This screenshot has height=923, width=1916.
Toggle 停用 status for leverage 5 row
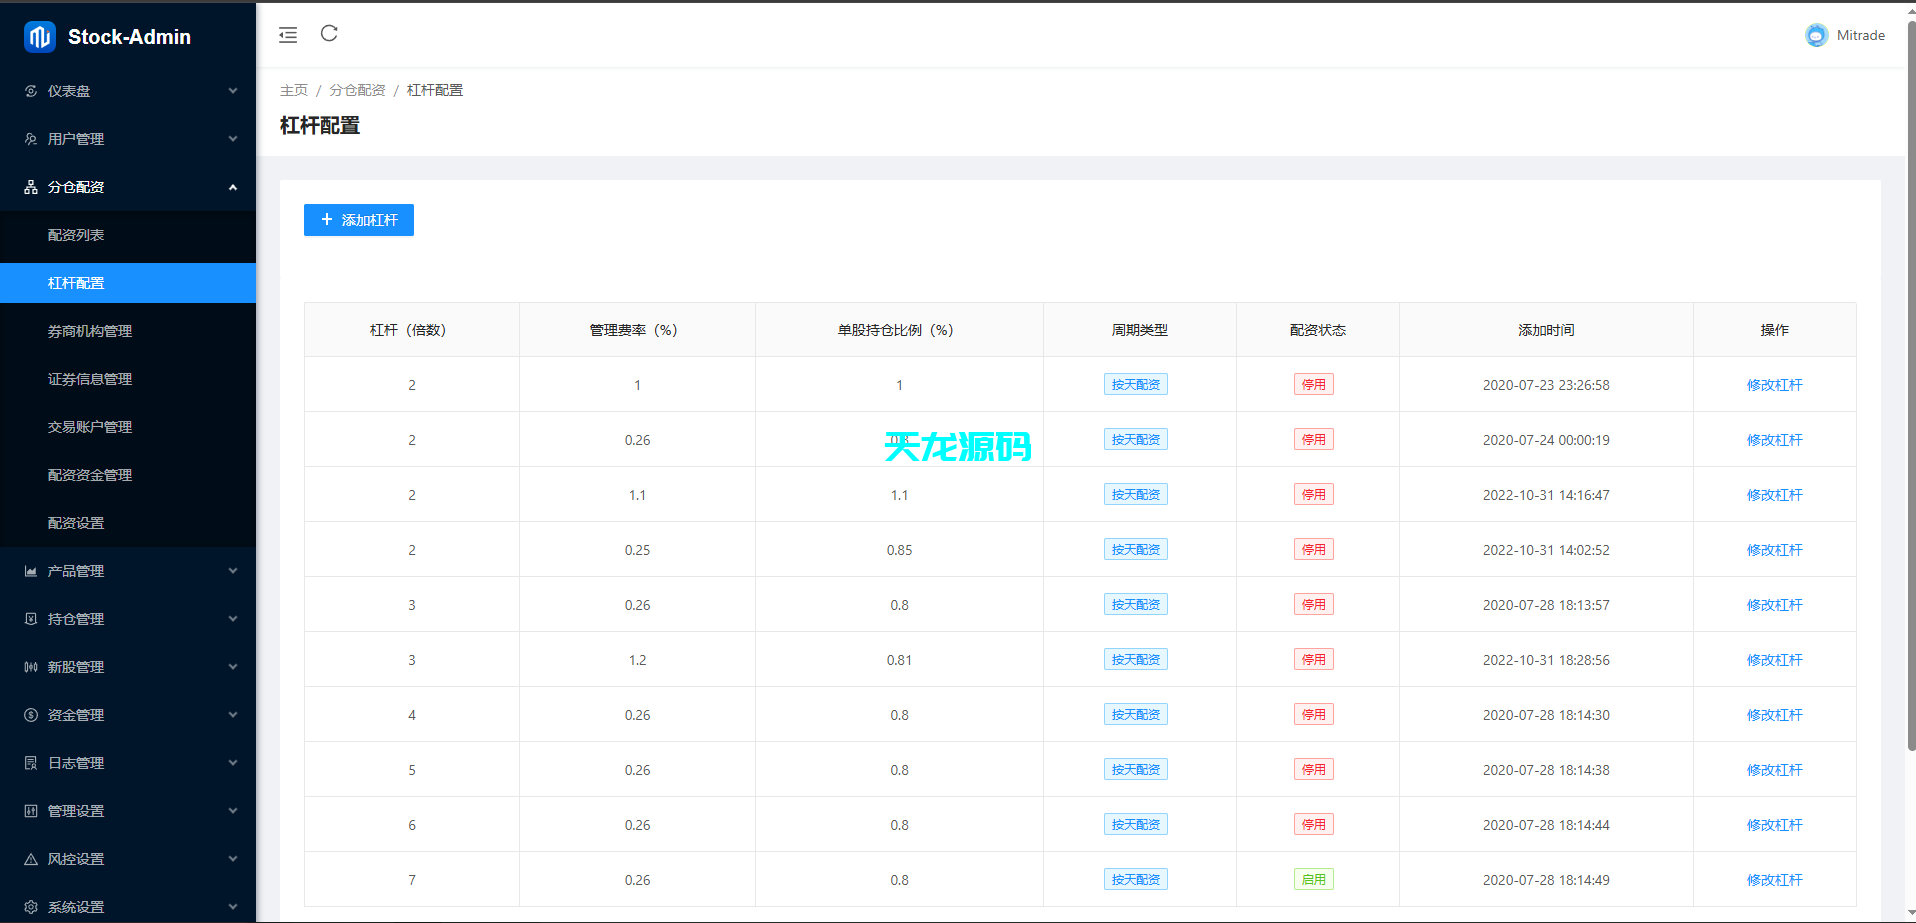point(1313,769)
